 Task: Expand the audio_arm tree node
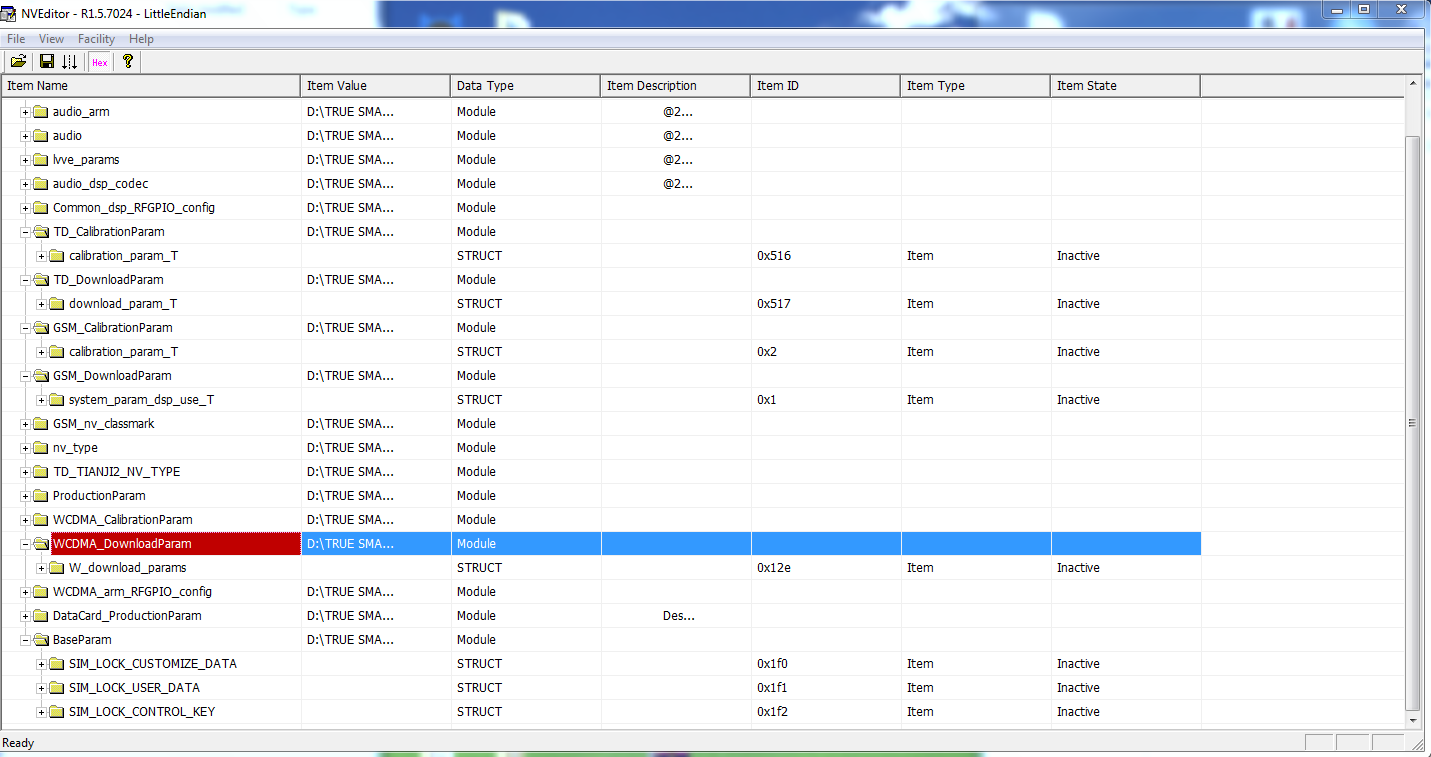point(26,112)
